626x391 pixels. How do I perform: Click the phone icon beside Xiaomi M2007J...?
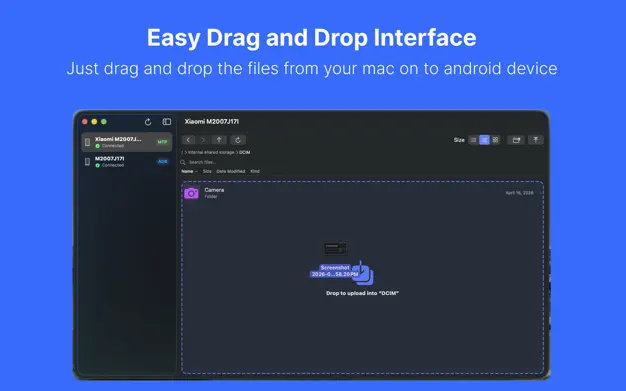click(87, 142)
